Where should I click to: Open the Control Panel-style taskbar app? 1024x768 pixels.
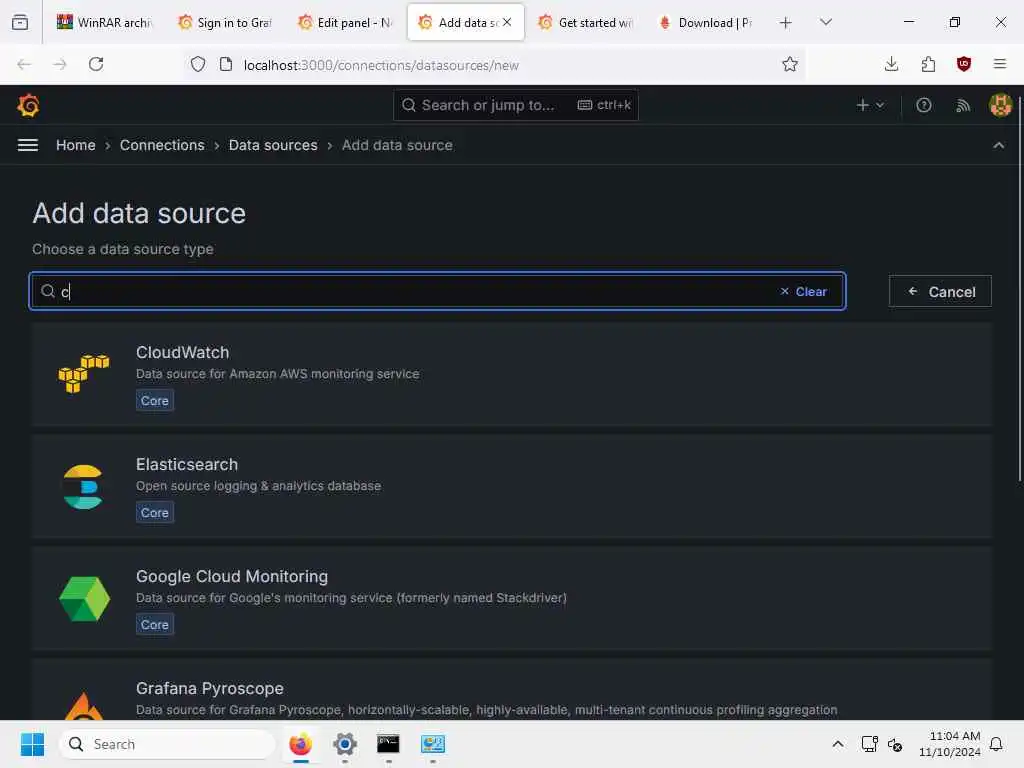point(432,744)
